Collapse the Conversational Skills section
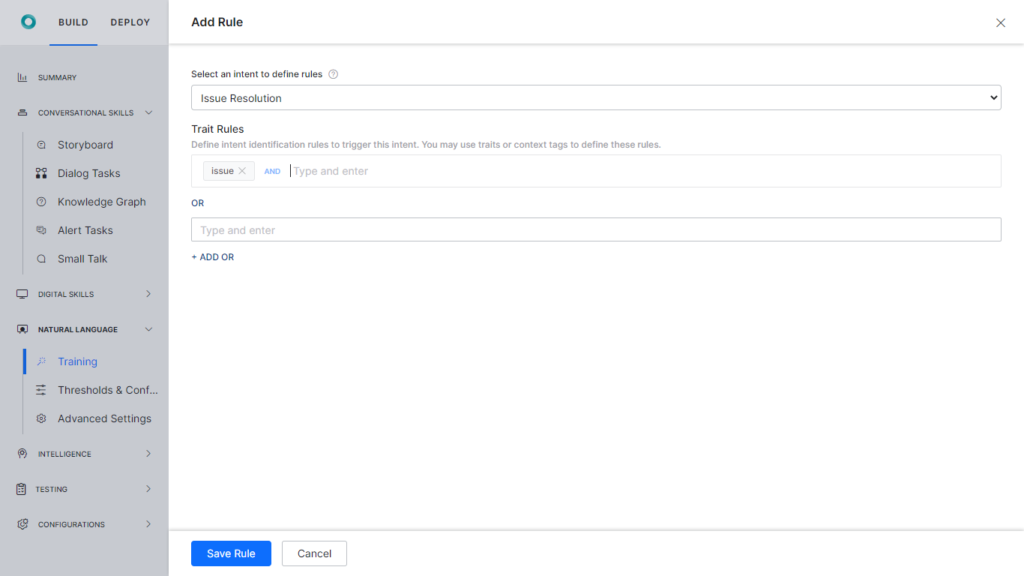The height and width of the screenshot is (576, 1024). [149, 113]
